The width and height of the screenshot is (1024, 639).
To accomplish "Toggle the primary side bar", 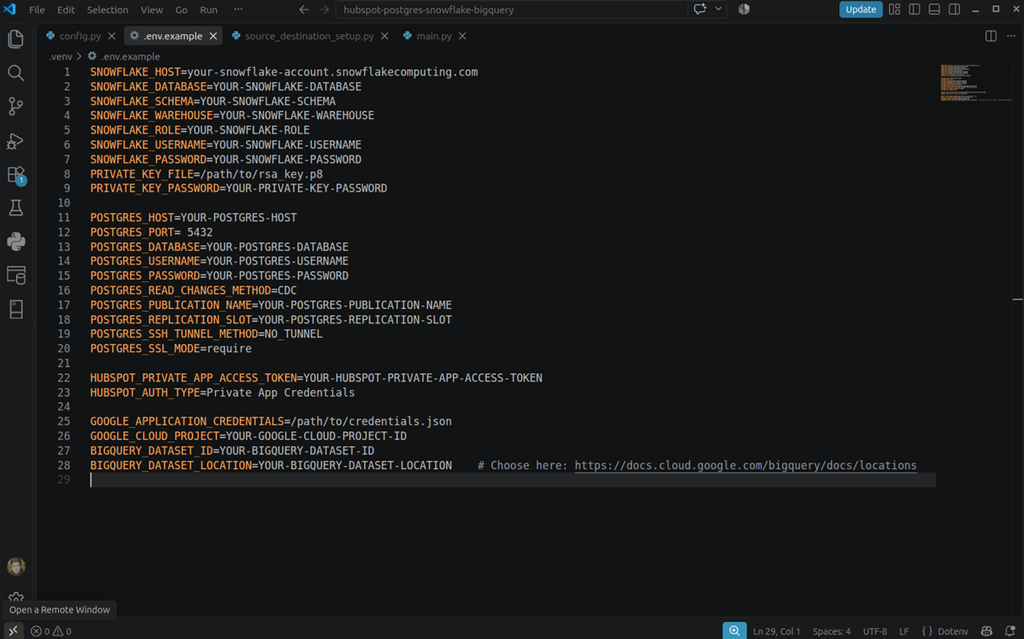I will coord(914,9).
